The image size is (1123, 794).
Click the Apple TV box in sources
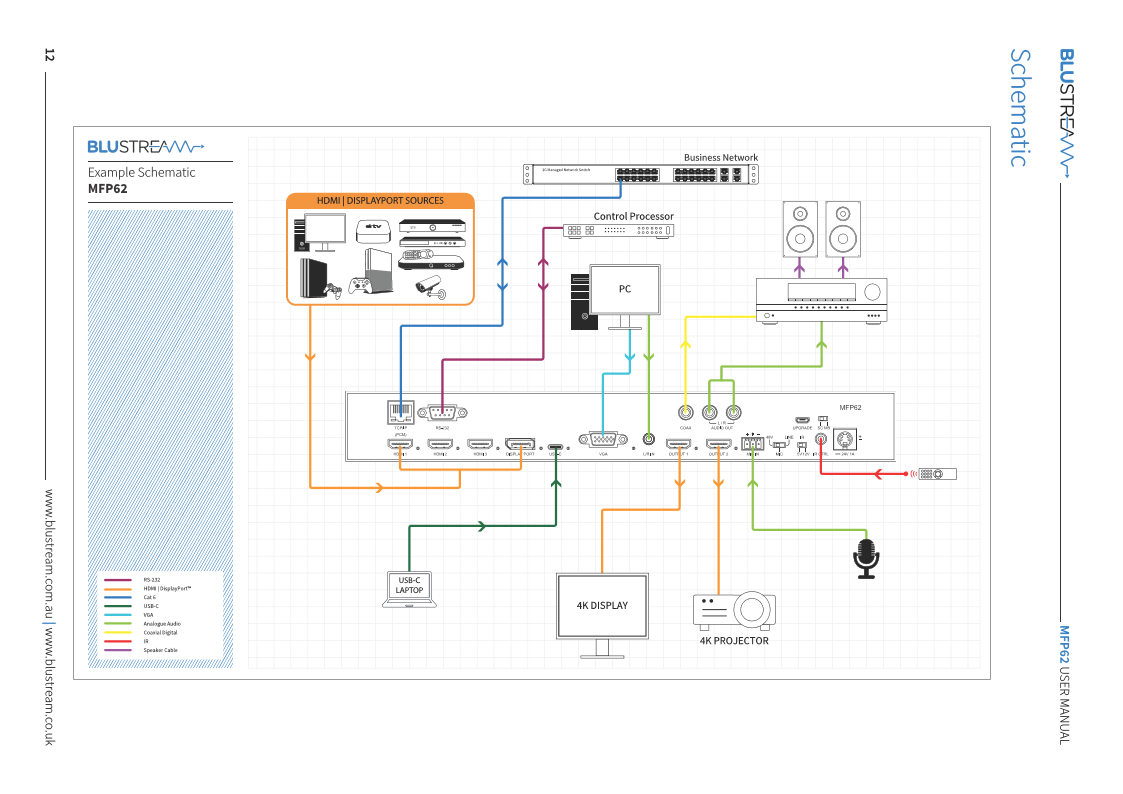[x=373, y=231]
